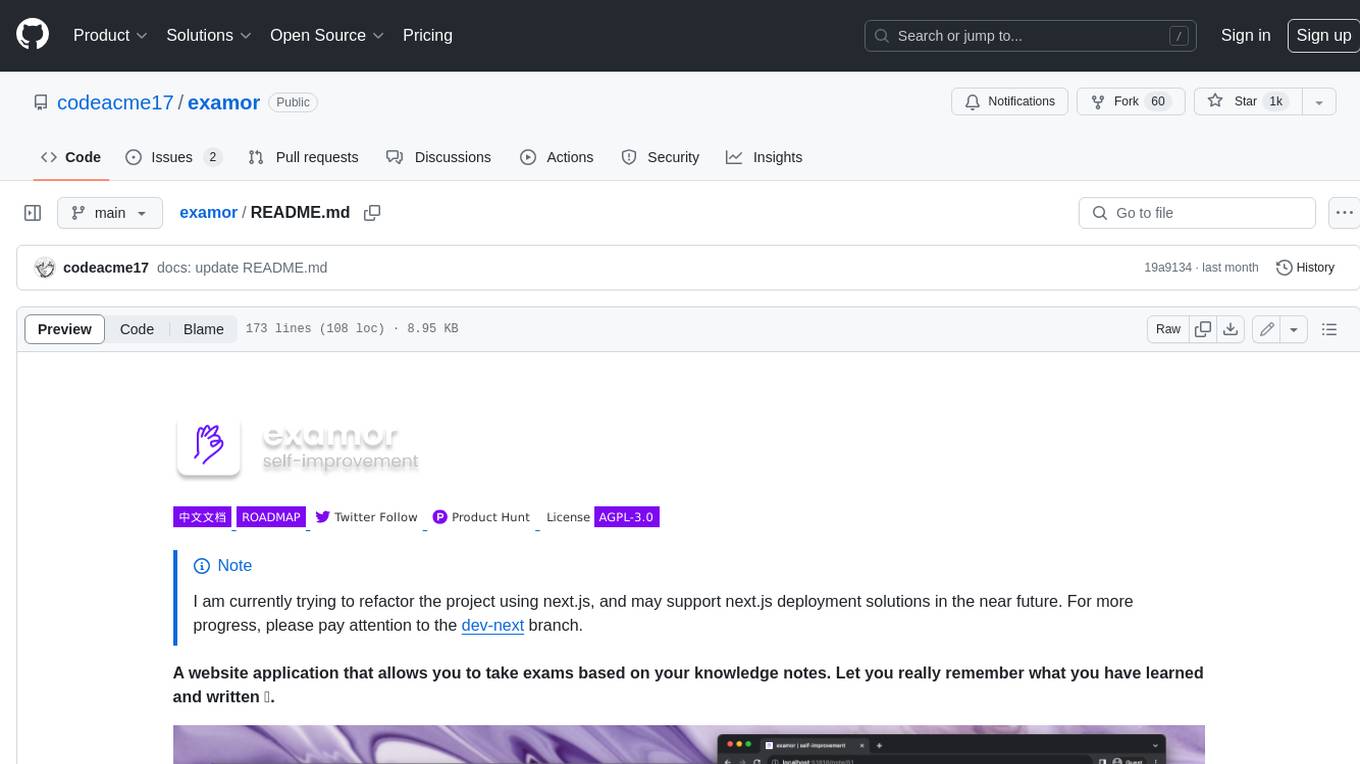Click the Twitter Follow badge
Image resolution: width=1360 pixels, height=764 pixels.
point(367,517)
